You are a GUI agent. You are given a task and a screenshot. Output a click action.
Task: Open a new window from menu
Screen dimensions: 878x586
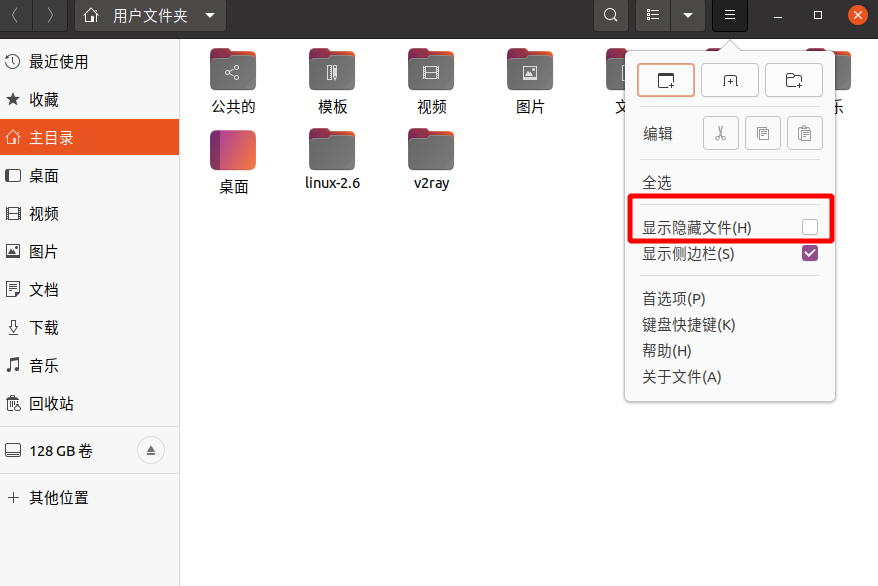(666, 80)
